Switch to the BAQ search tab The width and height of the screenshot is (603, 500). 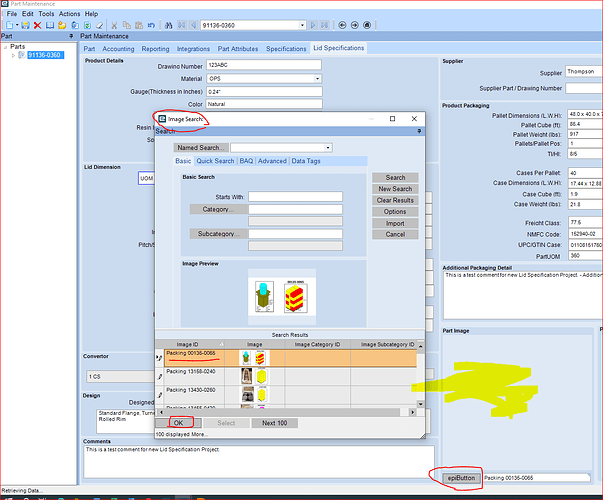[246, 161]
